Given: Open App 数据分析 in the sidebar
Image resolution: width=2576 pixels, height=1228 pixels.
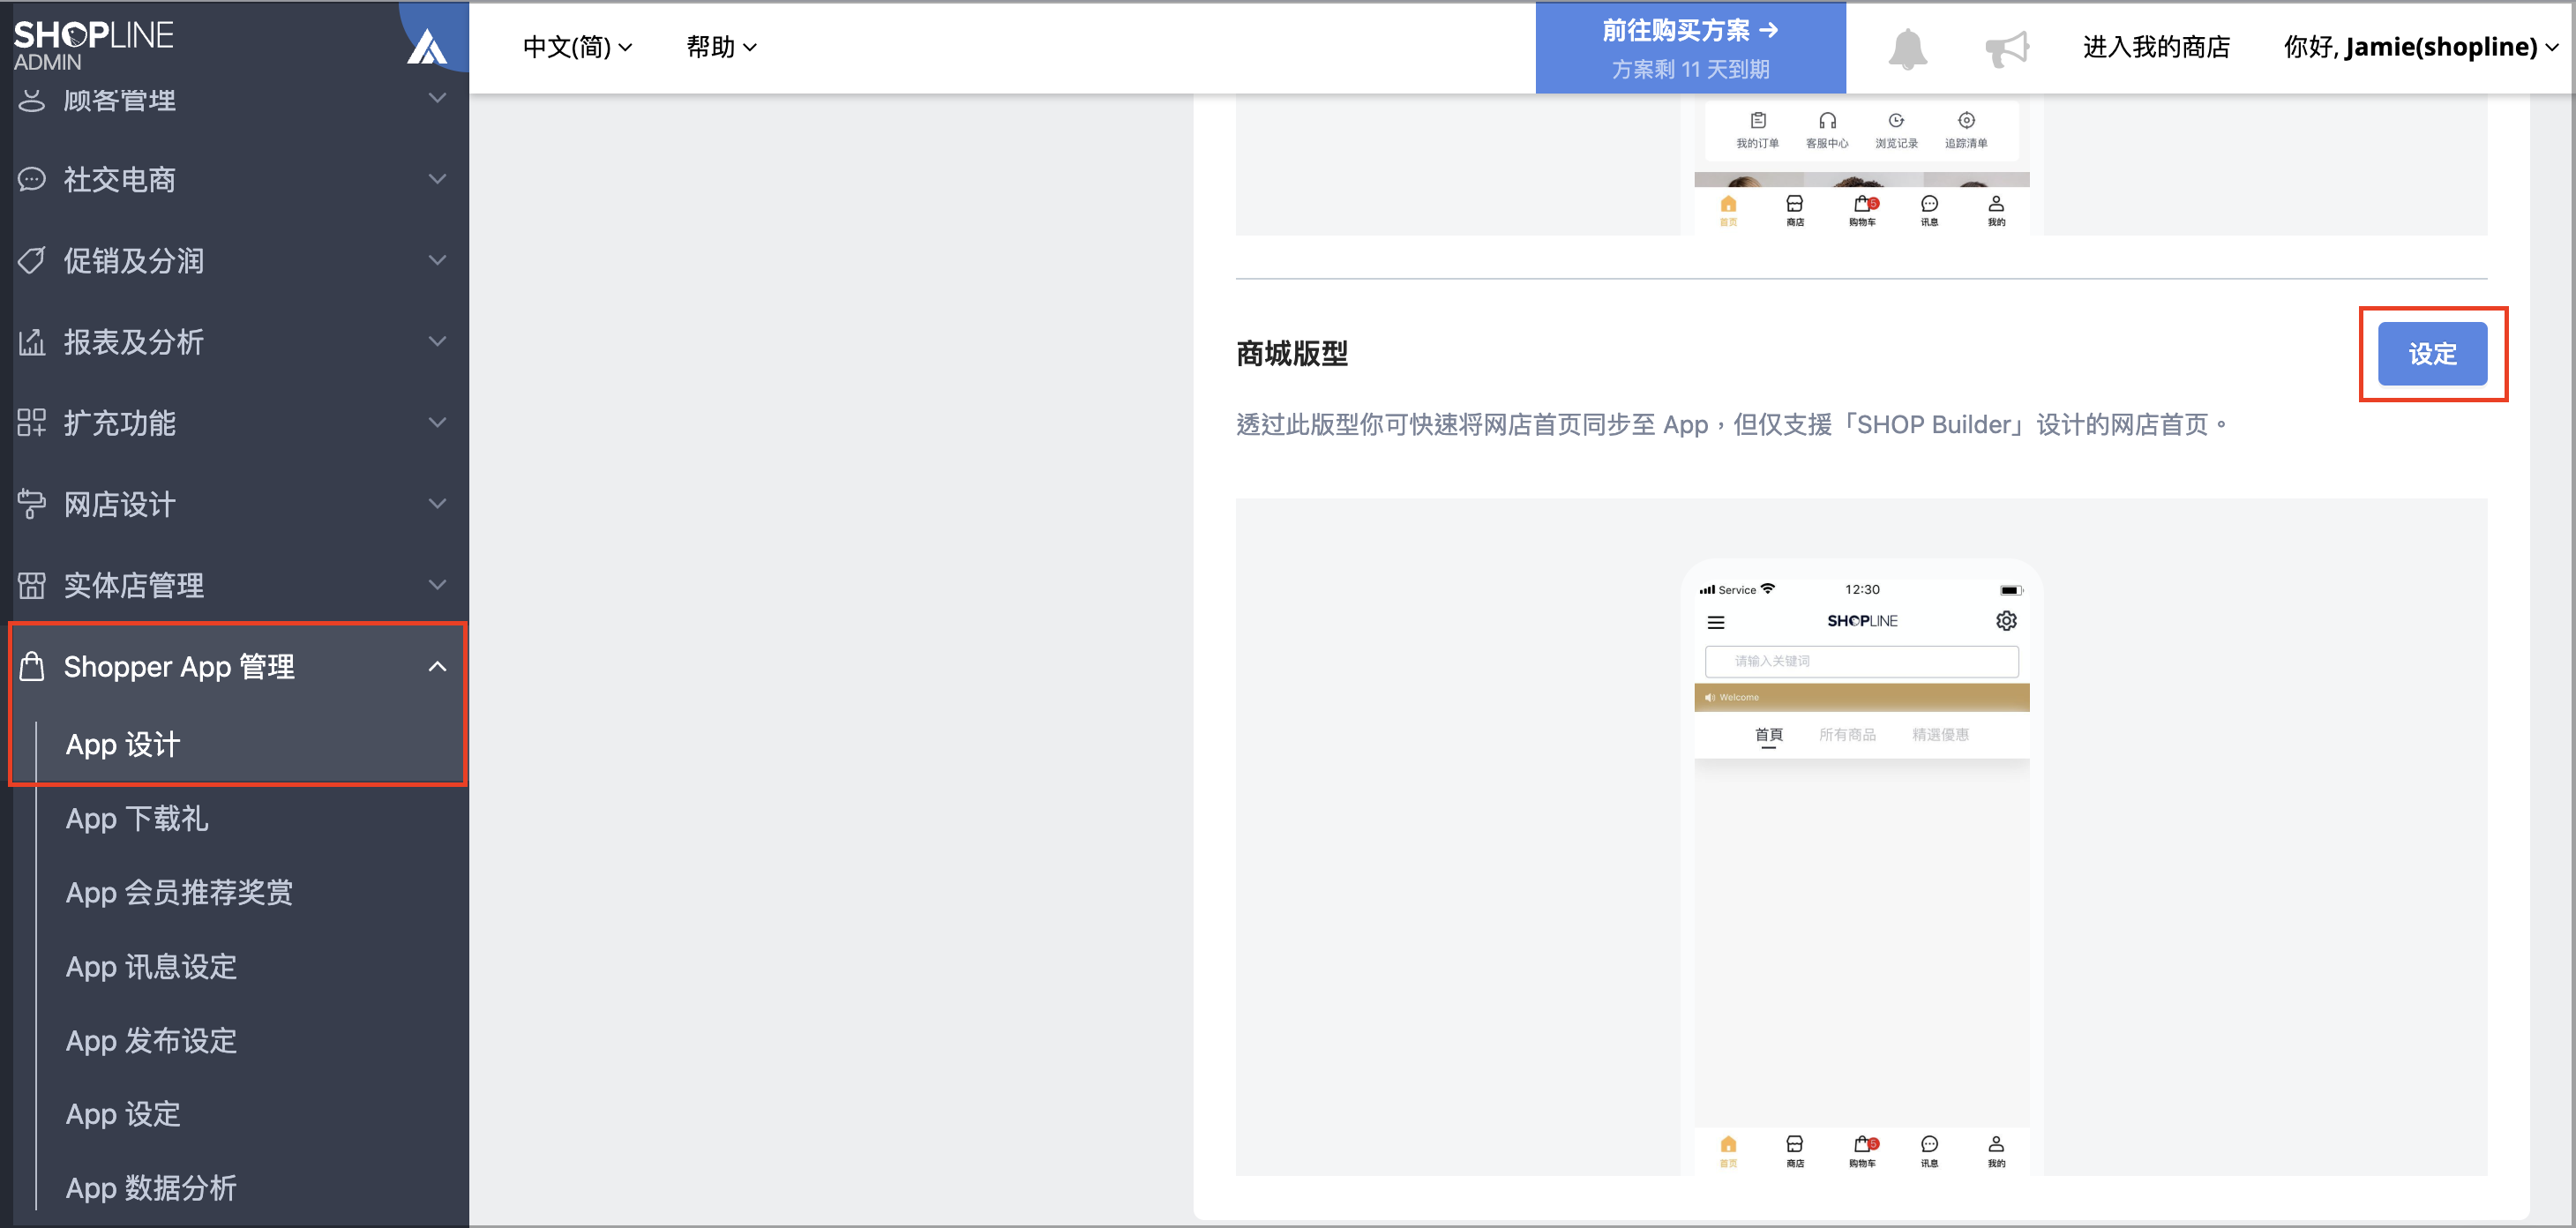Looking at the screenshot, I should coord(151,1187).
